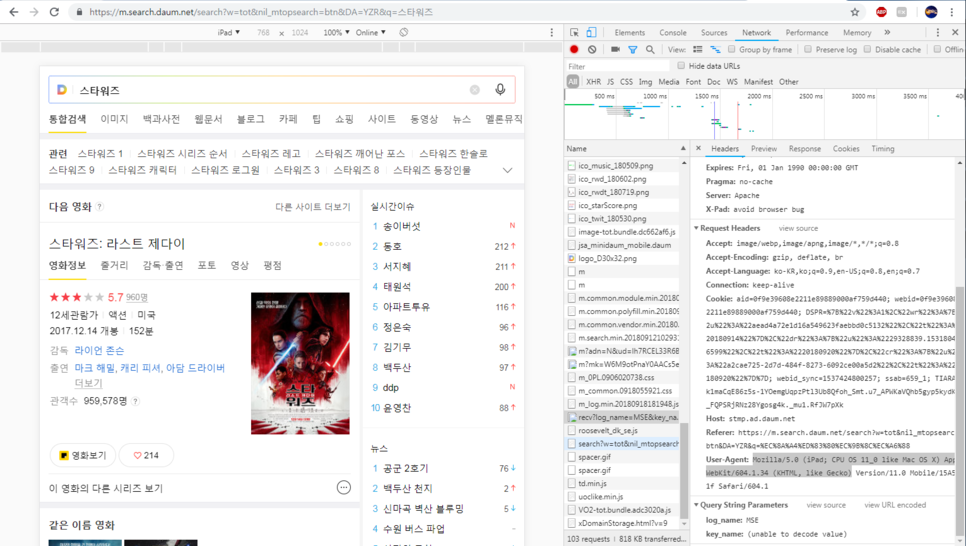
Task: Open the Console panel tab
Action: pos(673,33)
